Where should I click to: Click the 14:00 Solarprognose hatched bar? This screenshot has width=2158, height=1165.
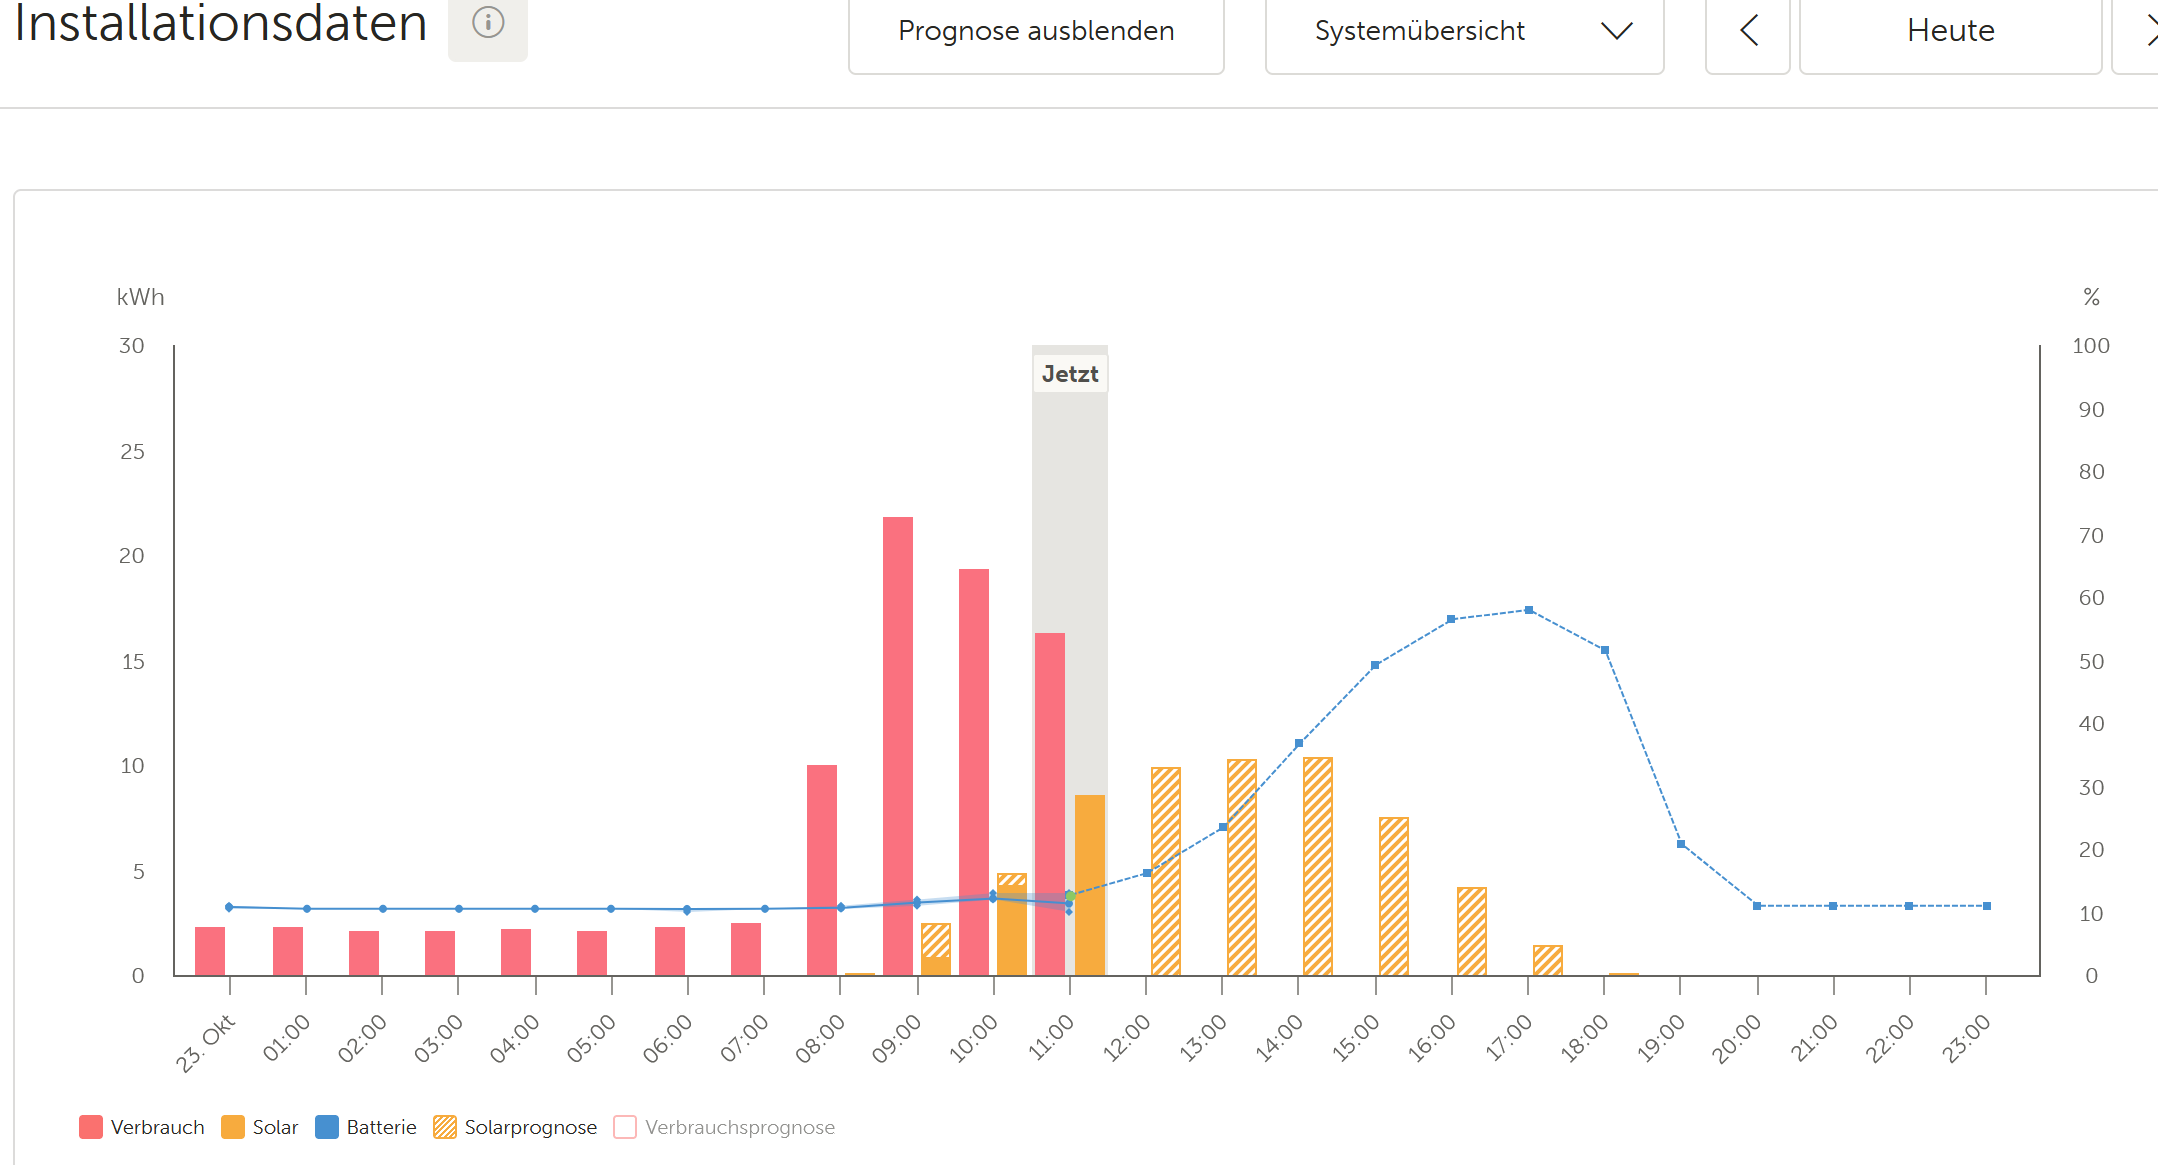(1317, 865)
